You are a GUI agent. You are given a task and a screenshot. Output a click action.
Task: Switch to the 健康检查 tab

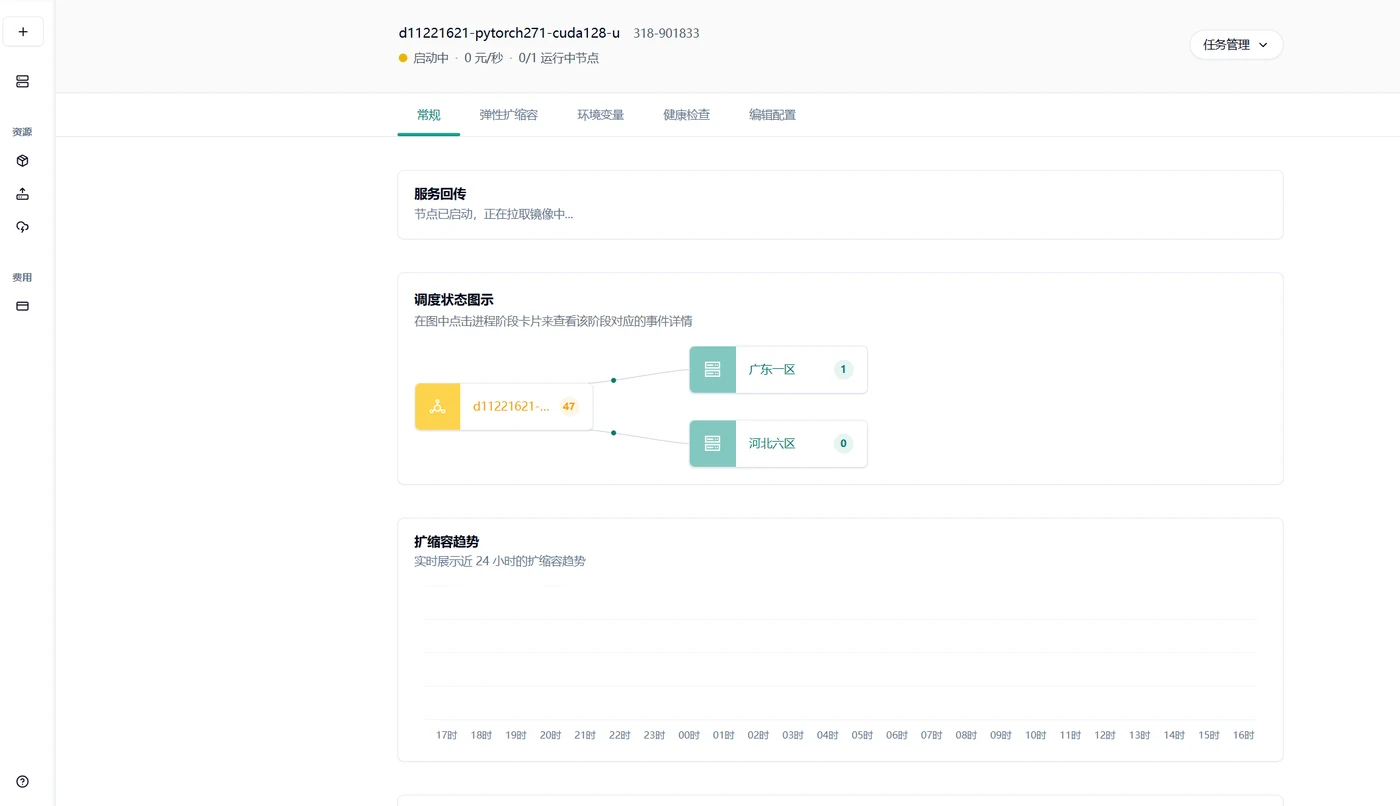[687, 115]
